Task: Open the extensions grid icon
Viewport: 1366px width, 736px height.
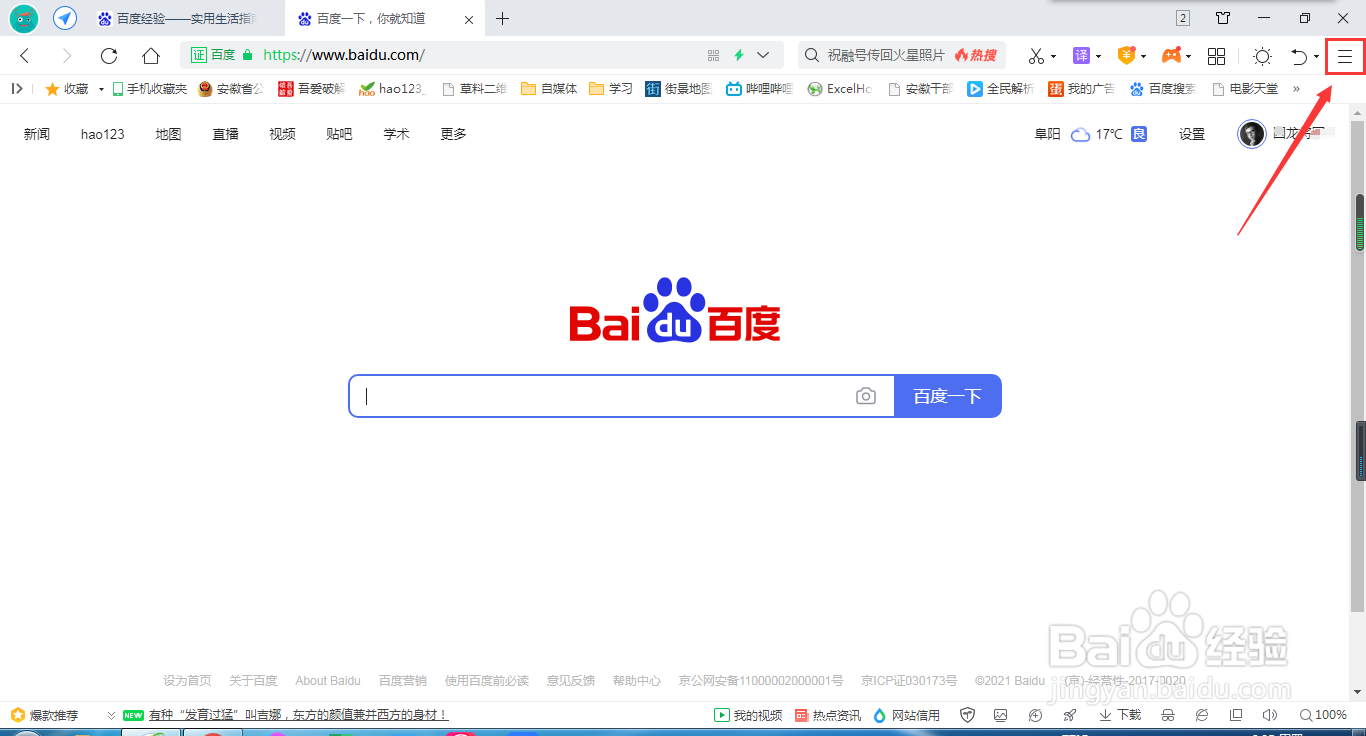Action: (1216, 56)
